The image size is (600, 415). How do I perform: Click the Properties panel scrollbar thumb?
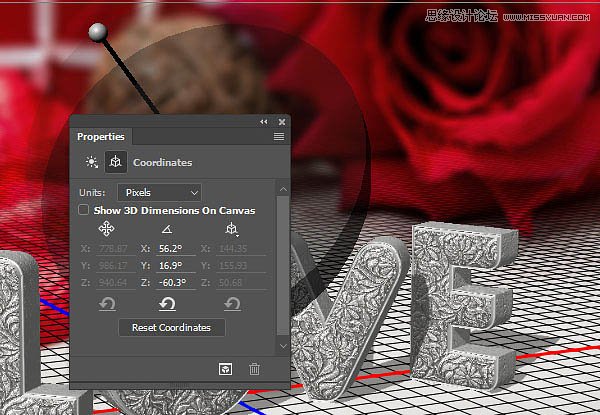(x=283, y=266)
